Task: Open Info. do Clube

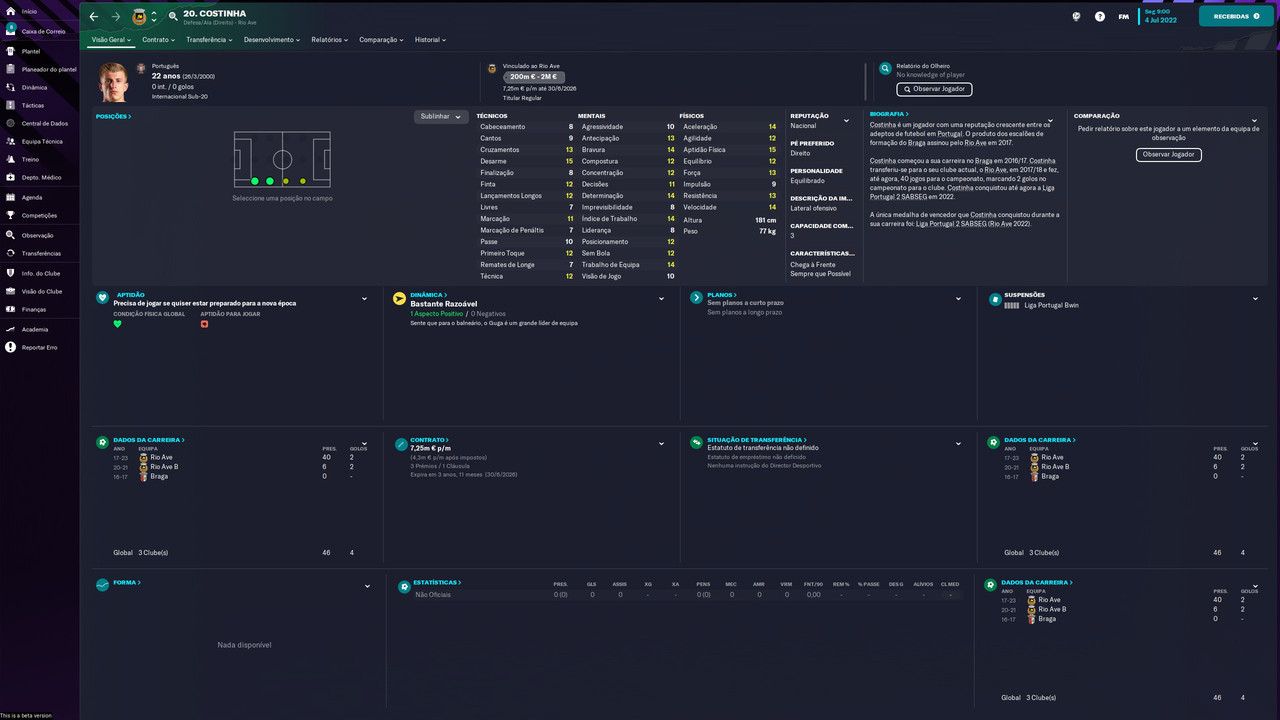Action: tap(41, 273)
